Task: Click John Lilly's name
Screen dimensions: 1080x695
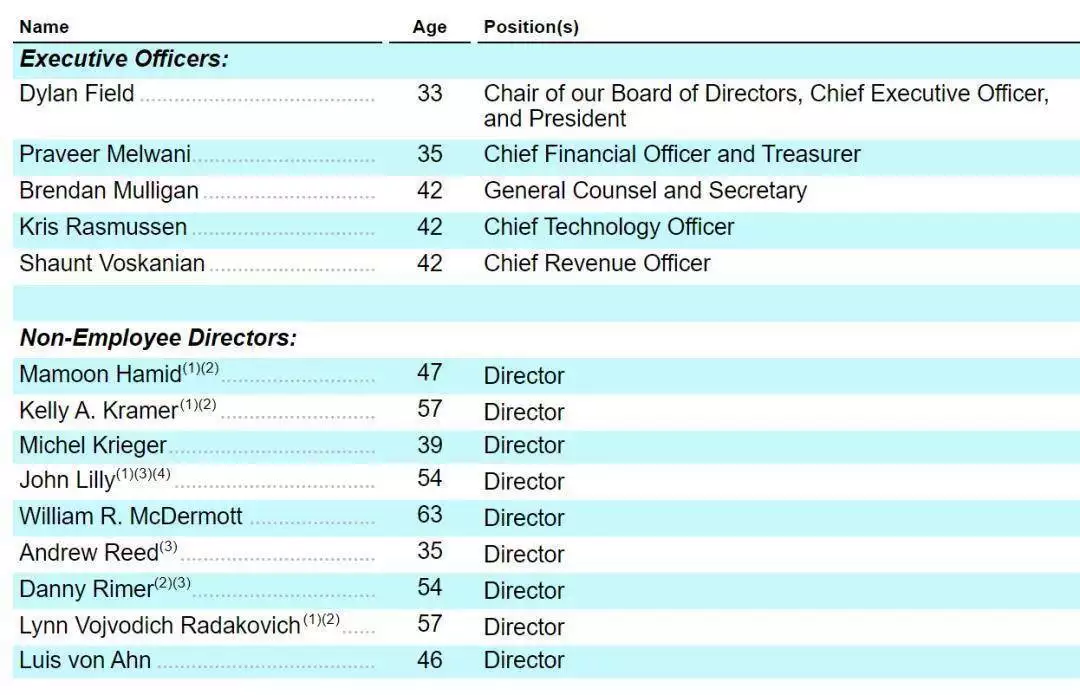Action: 67,481
